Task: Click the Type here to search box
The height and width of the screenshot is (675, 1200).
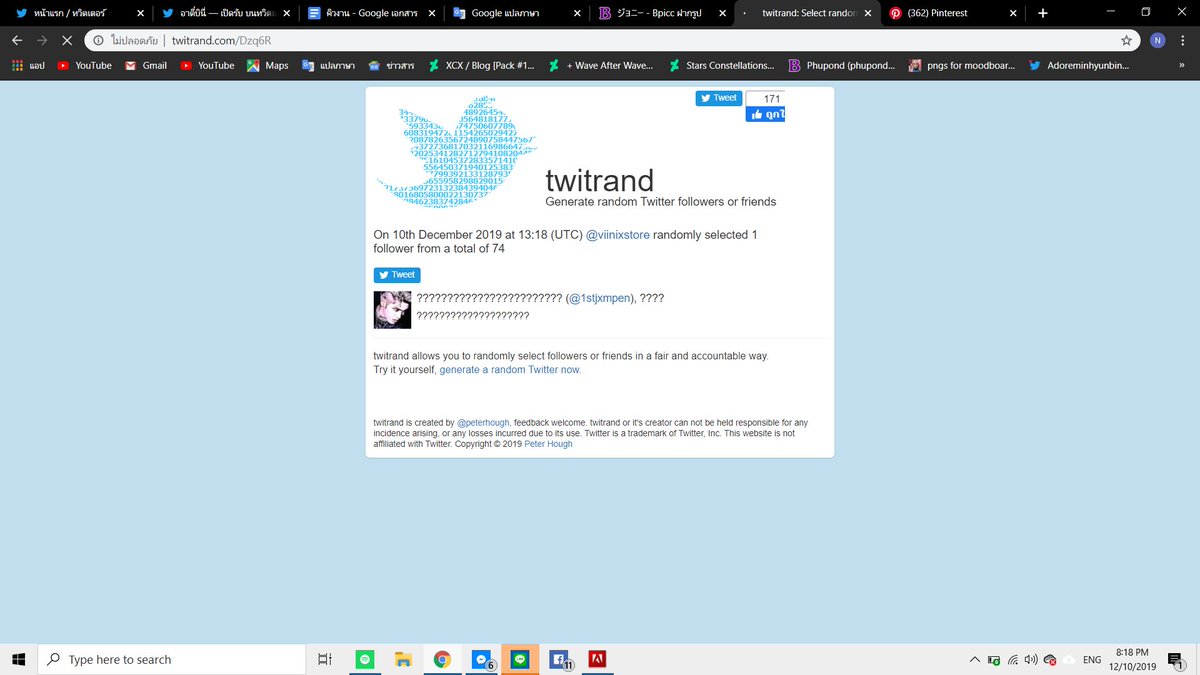Action: (171, 659)
